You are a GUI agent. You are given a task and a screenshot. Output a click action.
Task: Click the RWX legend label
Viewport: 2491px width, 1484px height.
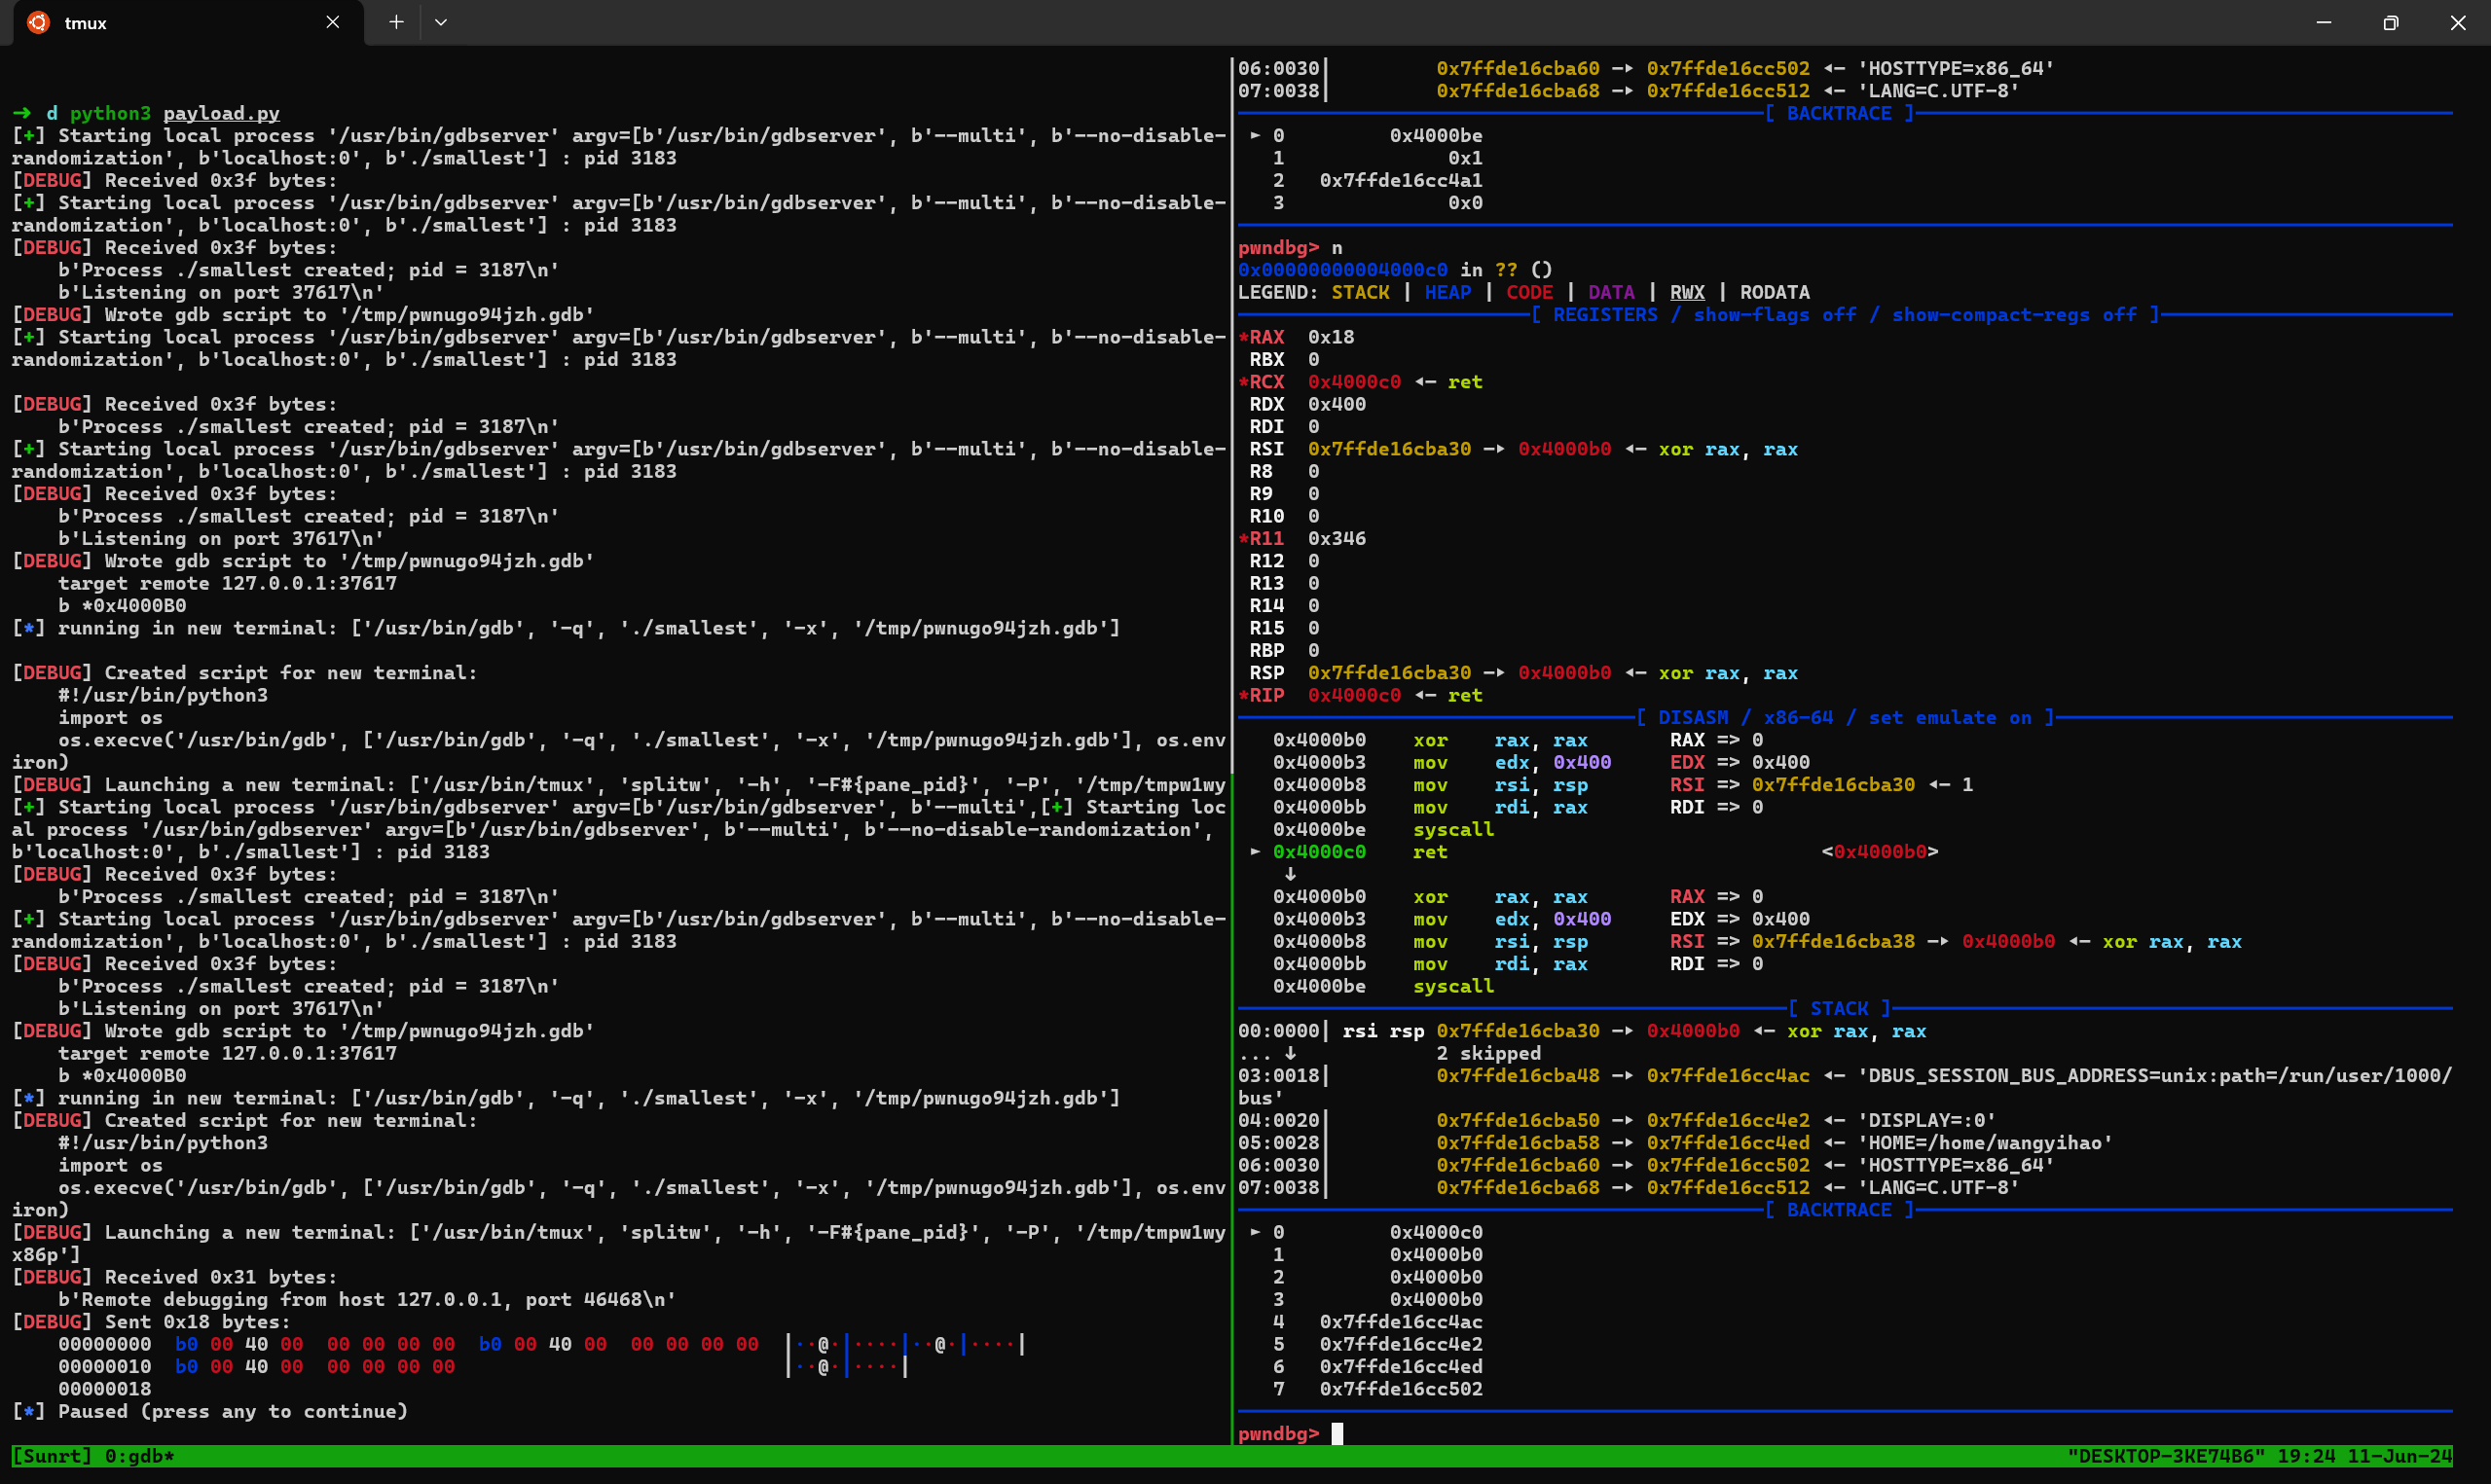click(x=1687, y=292)
